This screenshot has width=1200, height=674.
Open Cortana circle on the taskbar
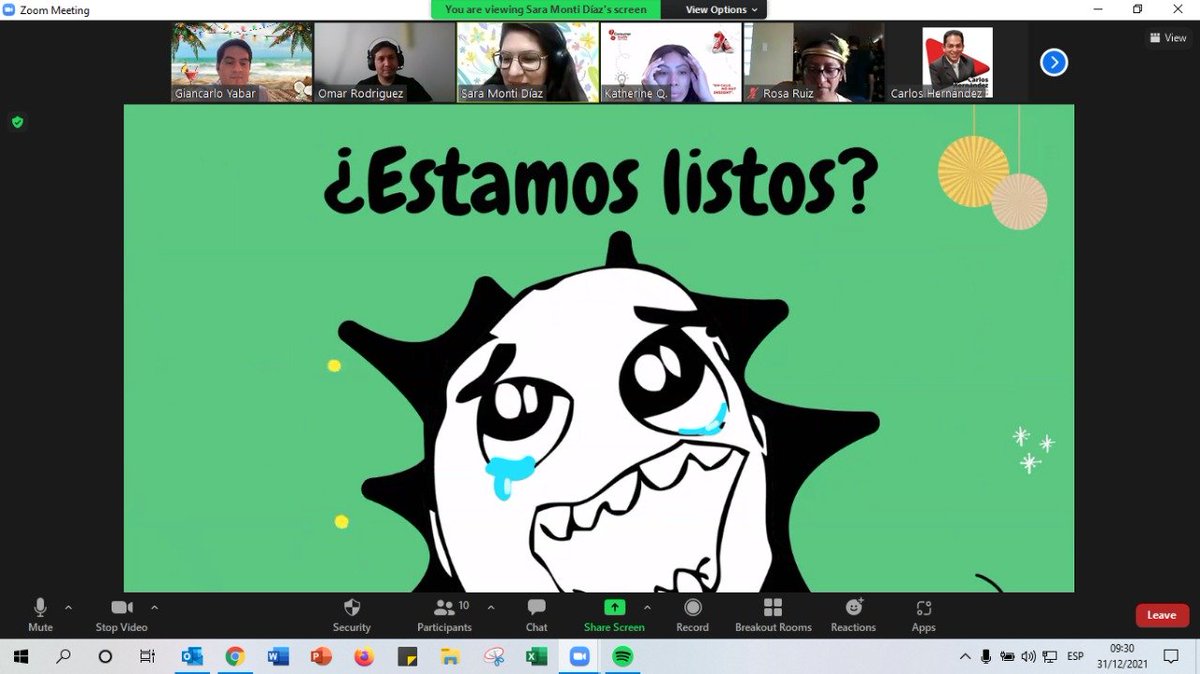coord(105,657)
